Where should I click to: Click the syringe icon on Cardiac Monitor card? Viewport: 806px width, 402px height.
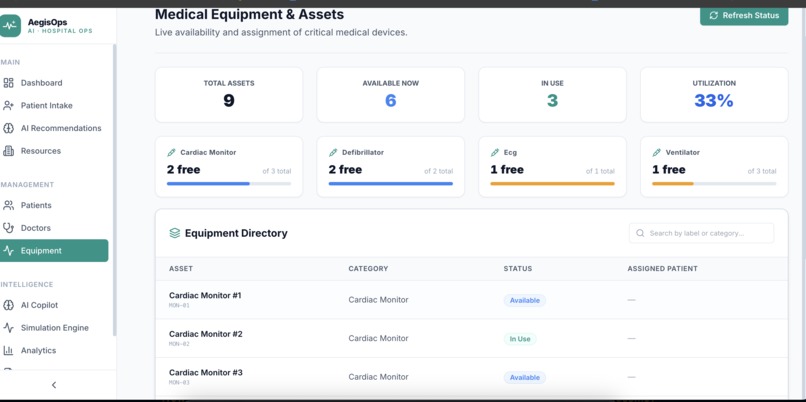pyautogui.click(x=171, y=153)
